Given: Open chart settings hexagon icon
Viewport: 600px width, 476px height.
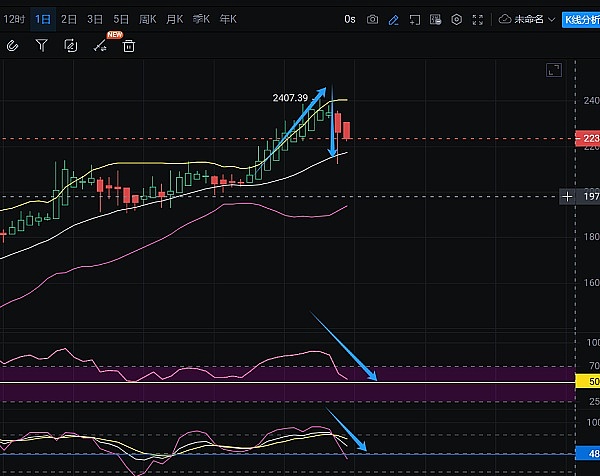Looking at the screenshot, I should tap(457, 19).
